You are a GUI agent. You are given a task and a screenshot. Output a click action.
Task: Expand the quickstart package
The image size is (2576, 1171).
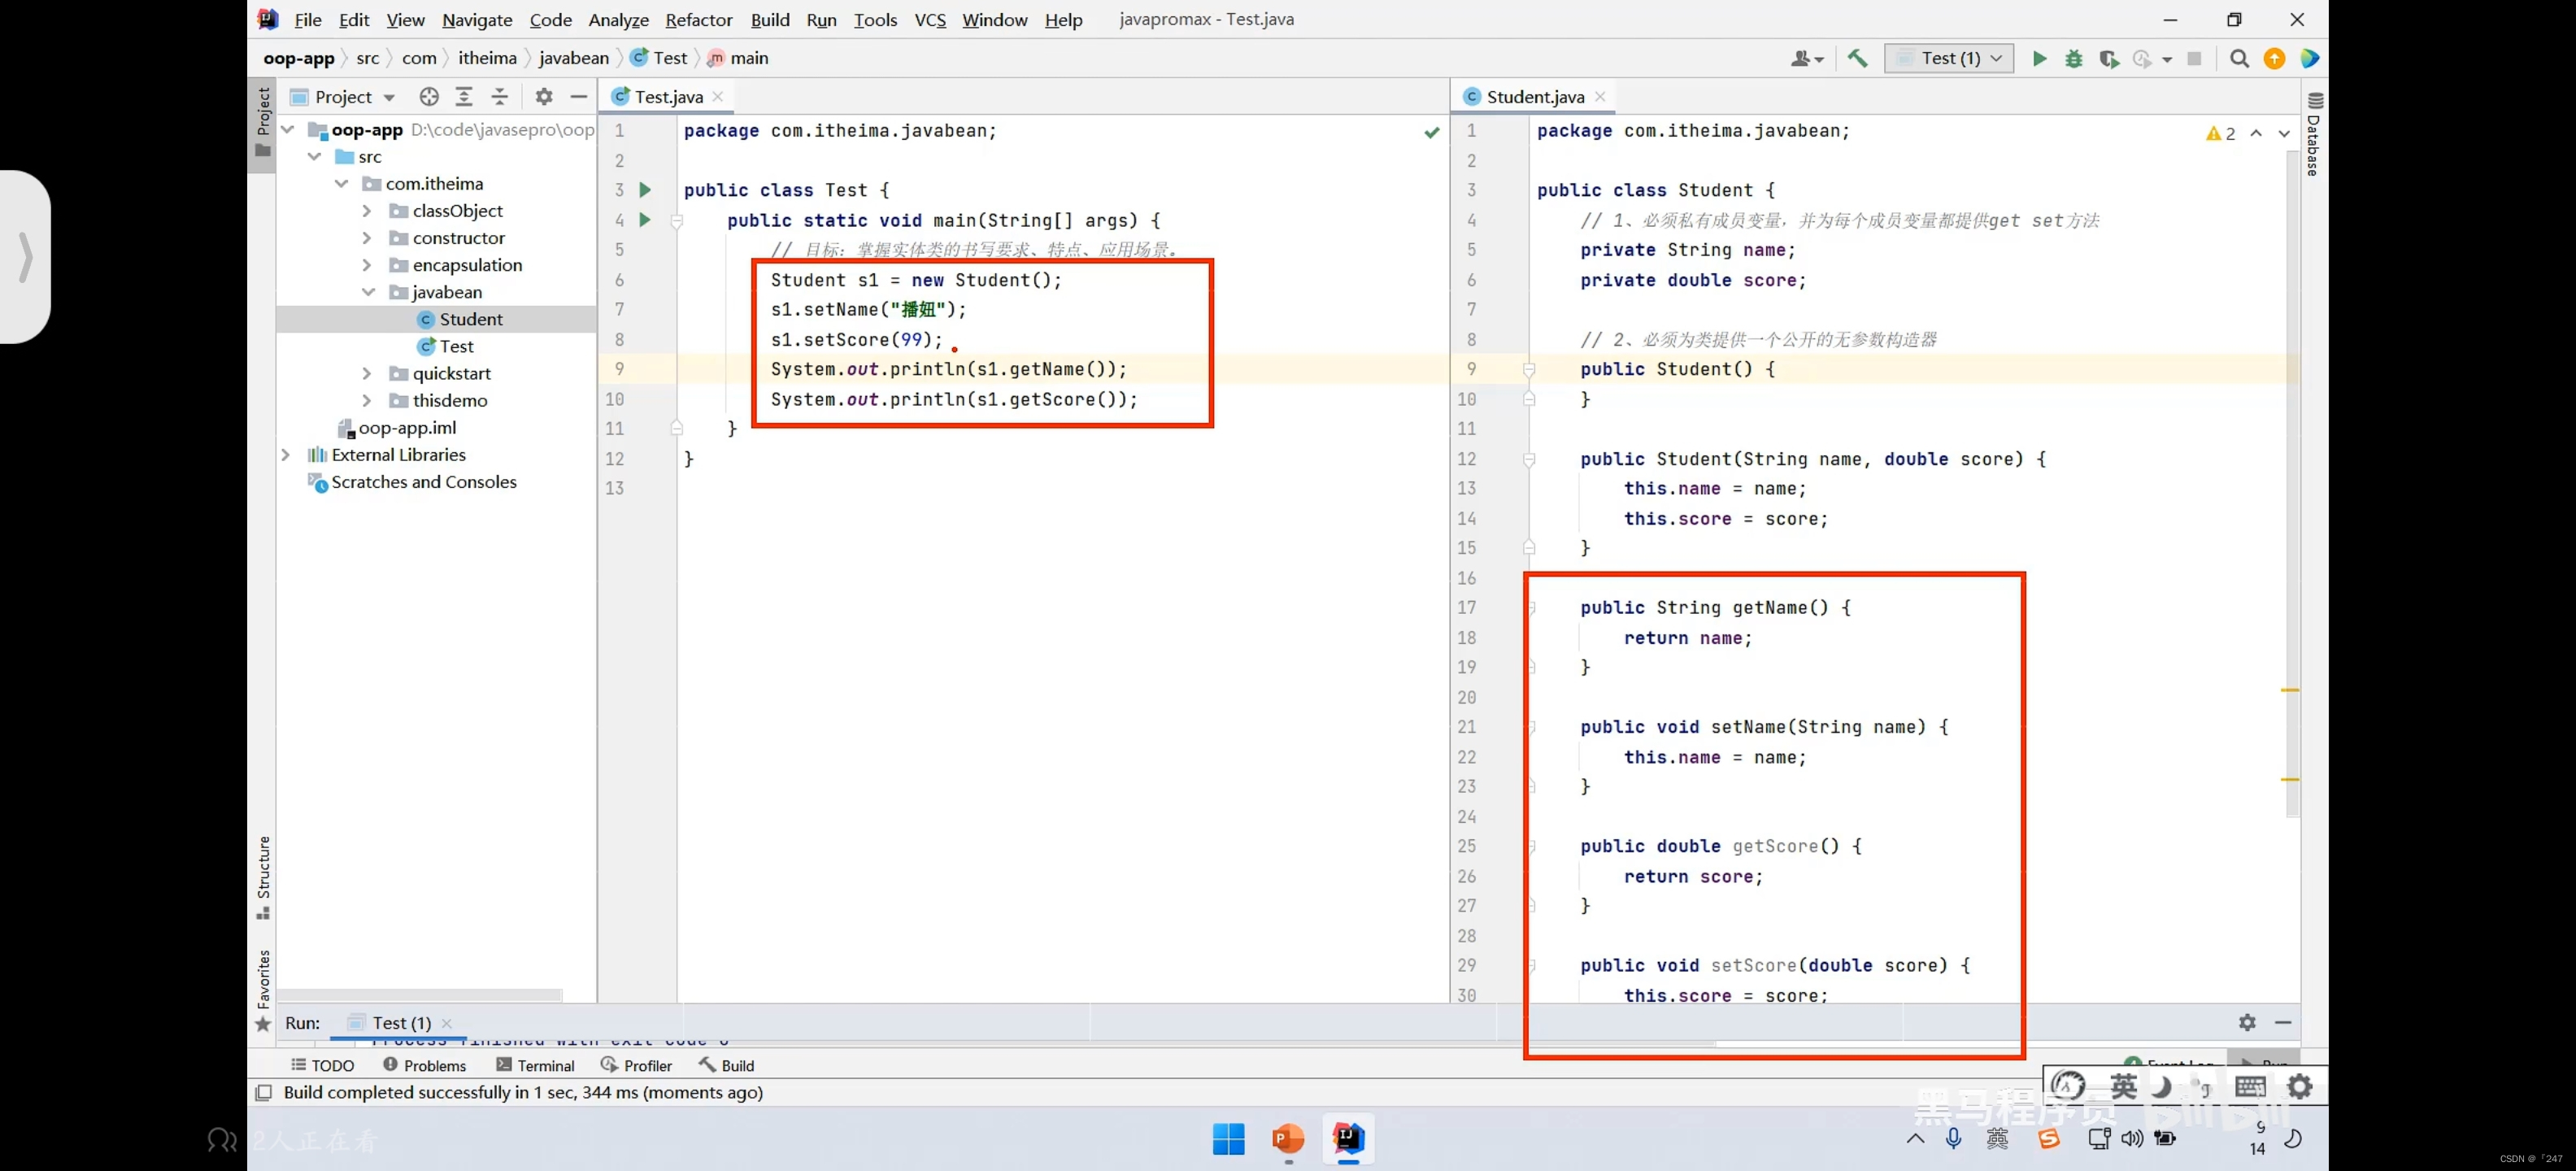point(367,373)
